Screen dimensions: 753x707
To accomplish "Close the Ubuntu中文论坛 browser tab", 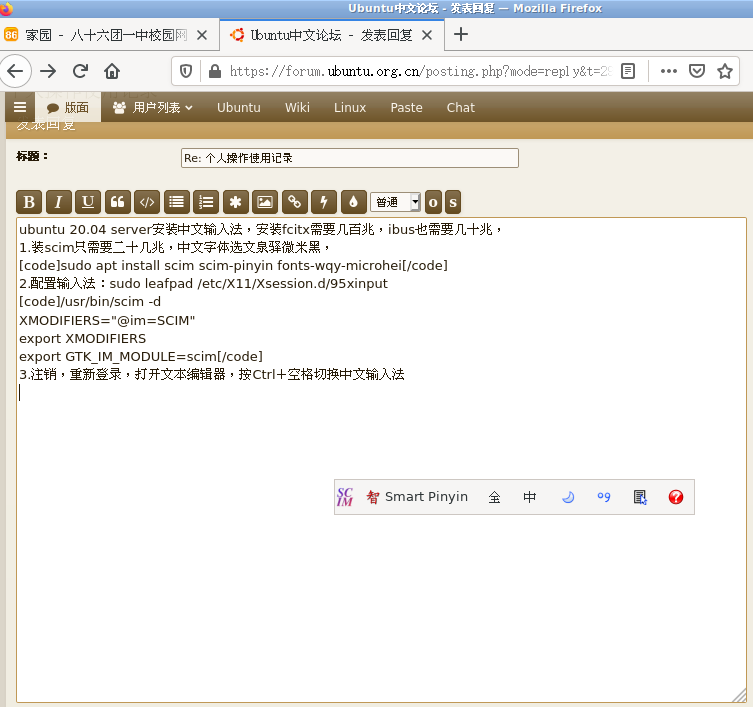I will click(427, 35).
